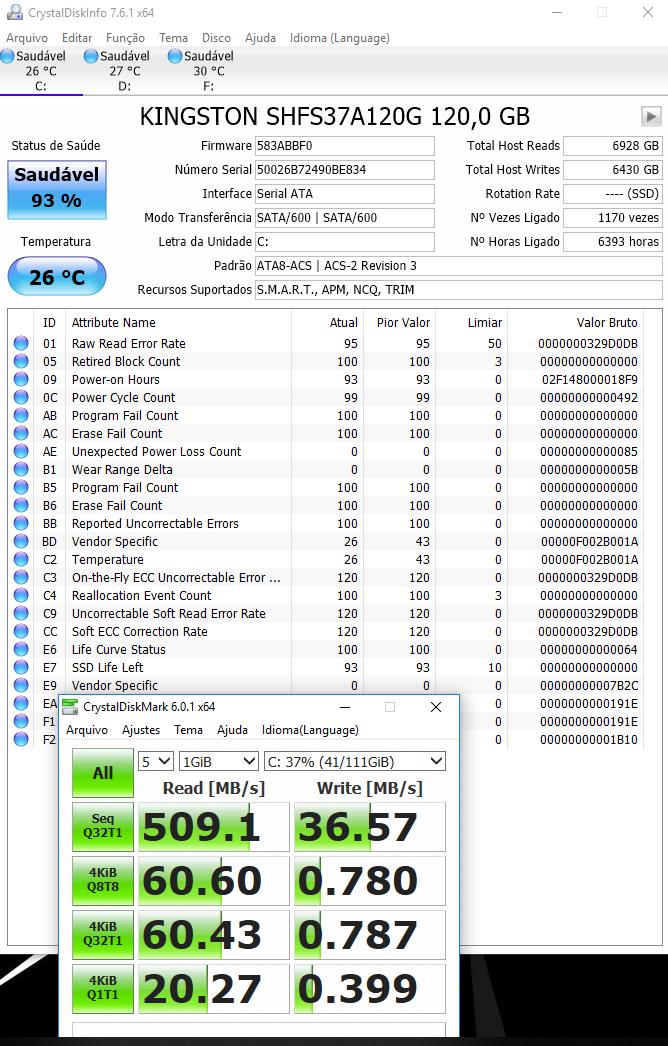This screenshot has width=668, height=1046.
Task: Click the next disk arrow button
Action: (651, 116)
